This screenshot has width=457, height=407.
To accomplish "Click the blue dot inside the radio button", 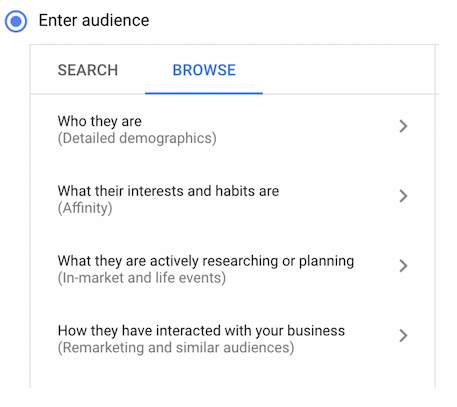I will point(16,21).
